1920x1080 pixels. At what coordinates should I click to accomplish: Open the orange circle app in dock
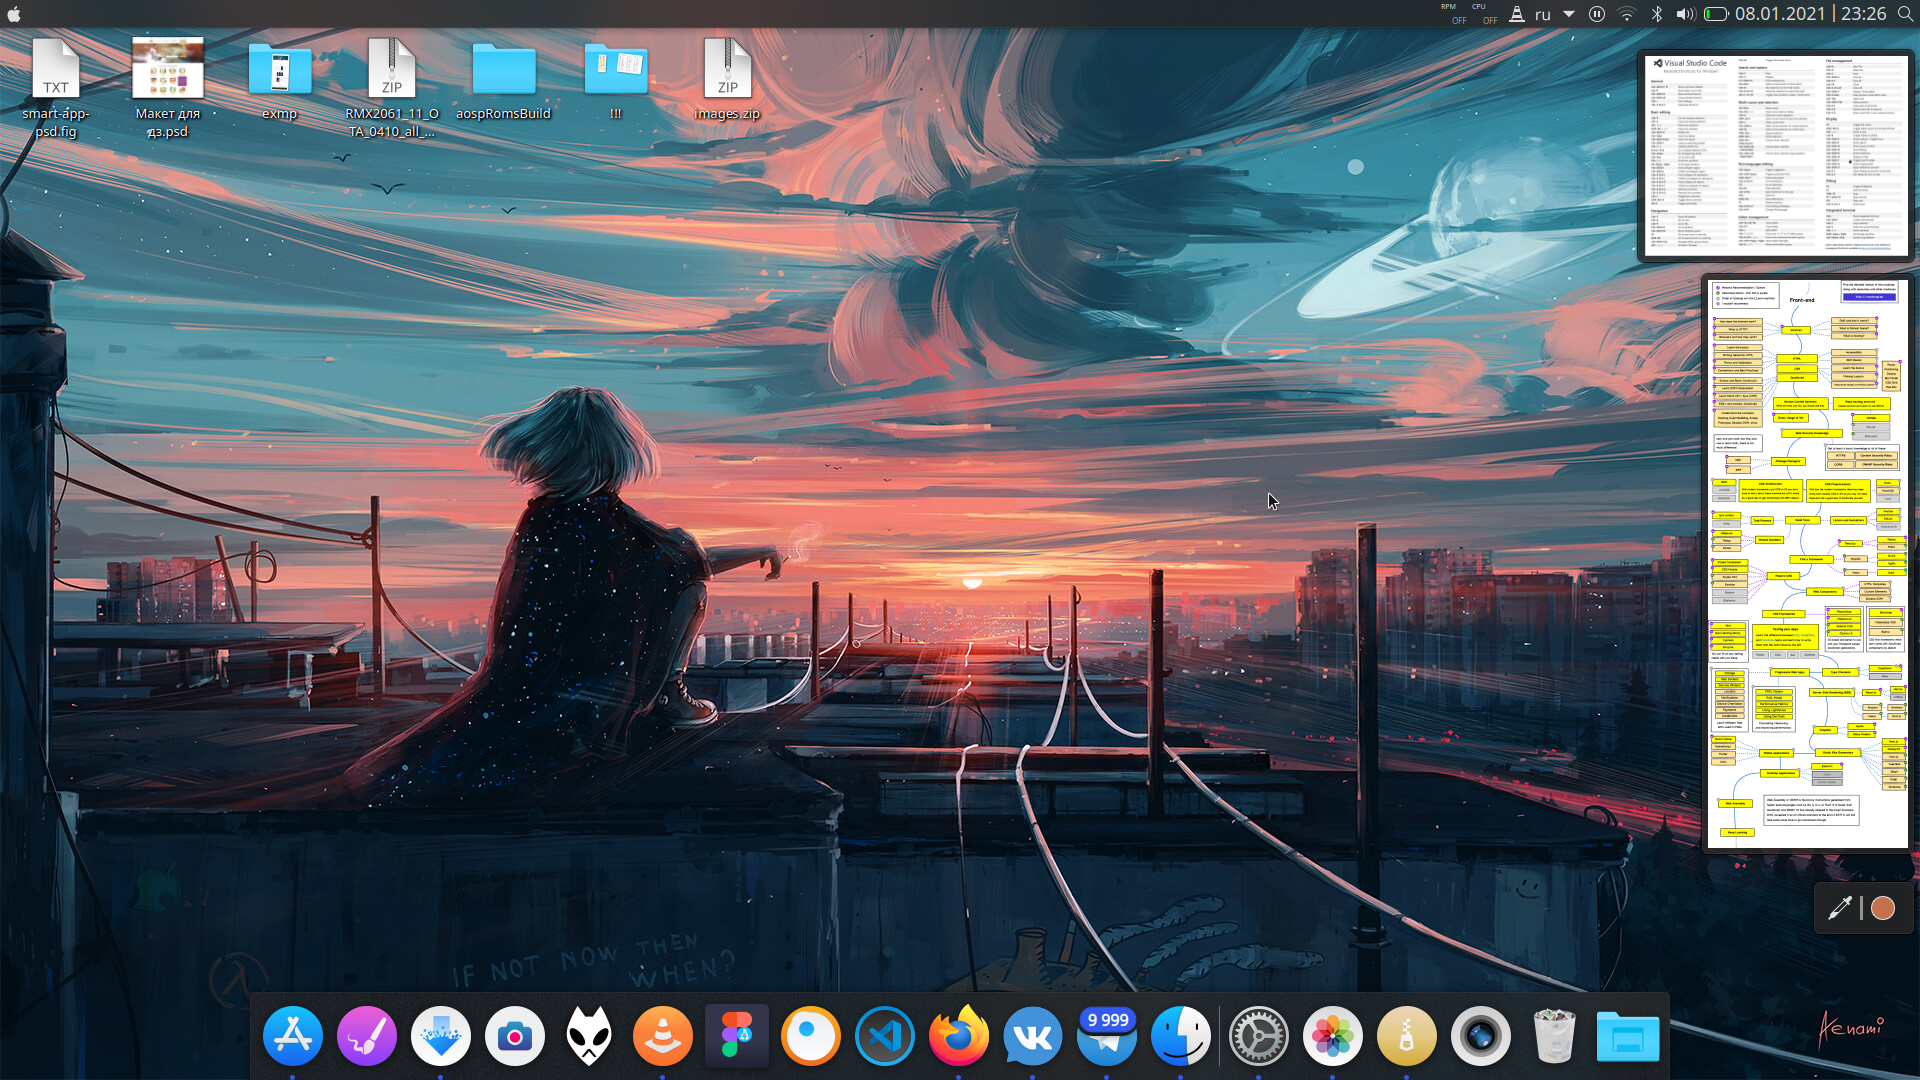810,1035
